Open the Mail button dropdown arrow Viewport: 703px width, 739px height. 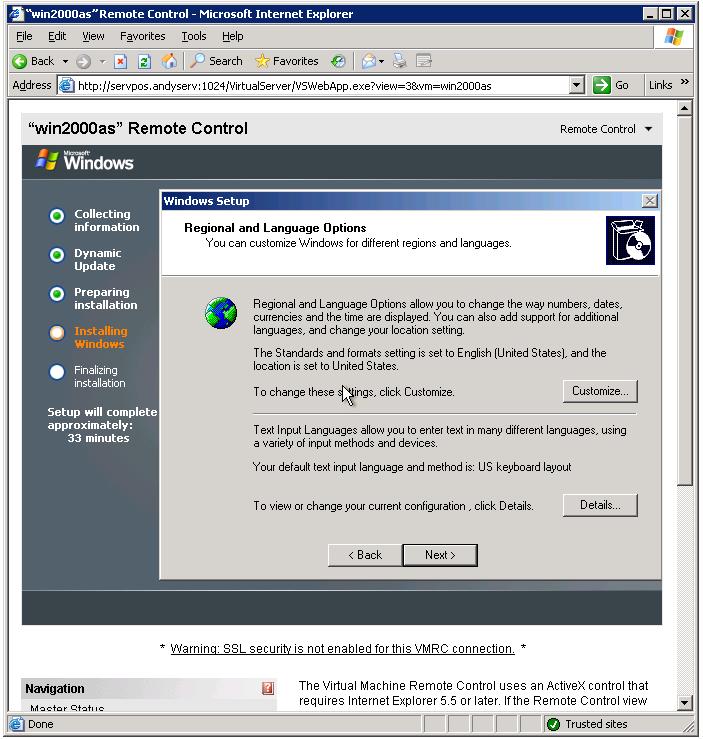click(x=381, y=61)
